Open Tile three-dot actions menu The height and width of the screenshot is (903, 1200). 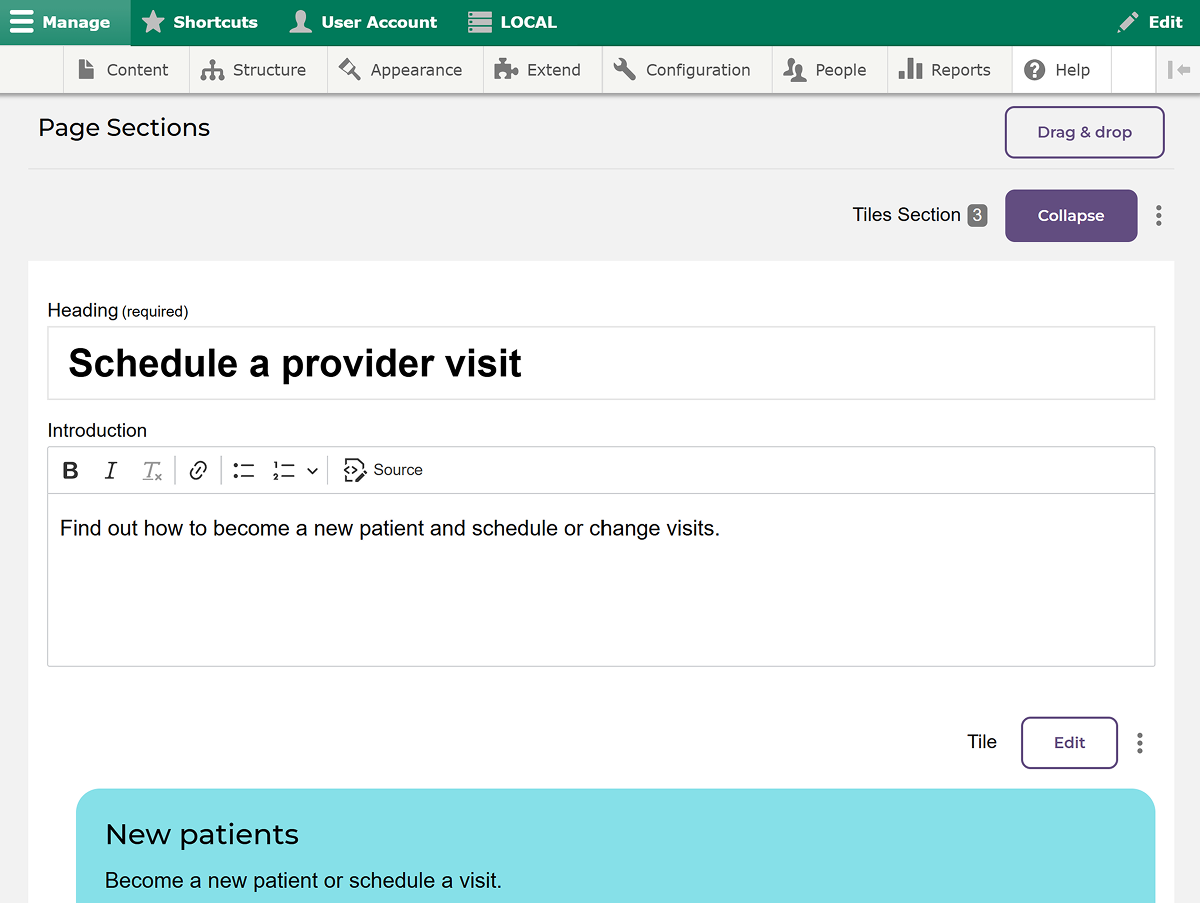click(1140, 743)
